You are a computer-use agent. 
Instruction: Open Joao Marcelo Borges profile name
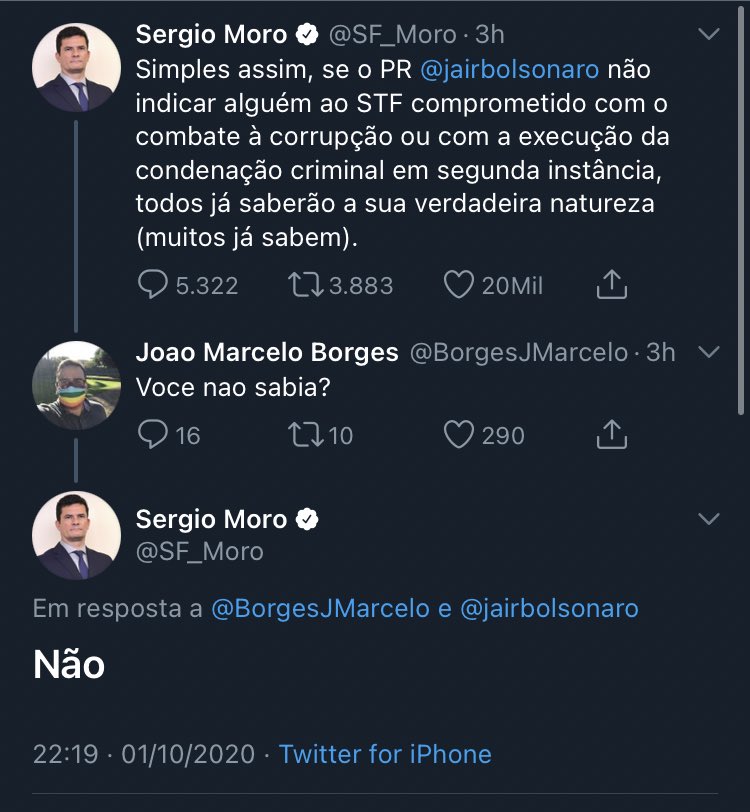pos(267,353)
